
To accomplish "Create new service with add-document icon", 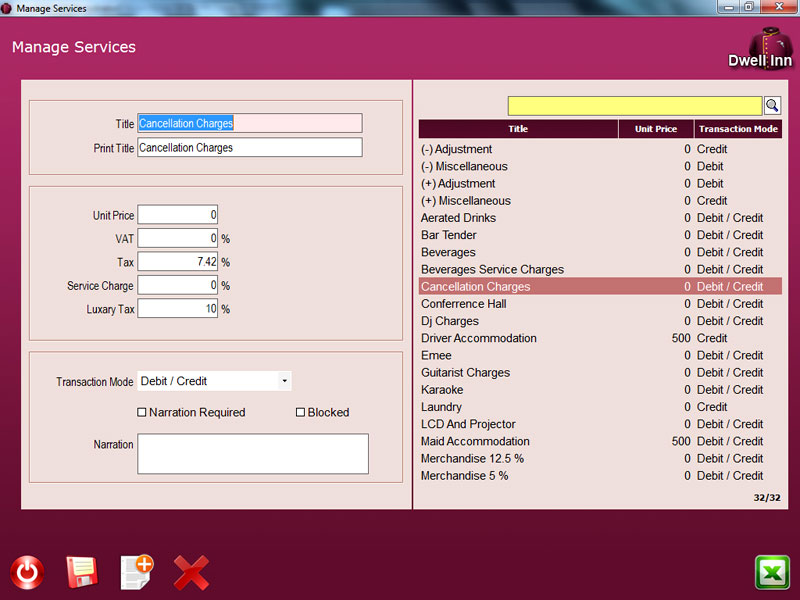I will [136, 572].
